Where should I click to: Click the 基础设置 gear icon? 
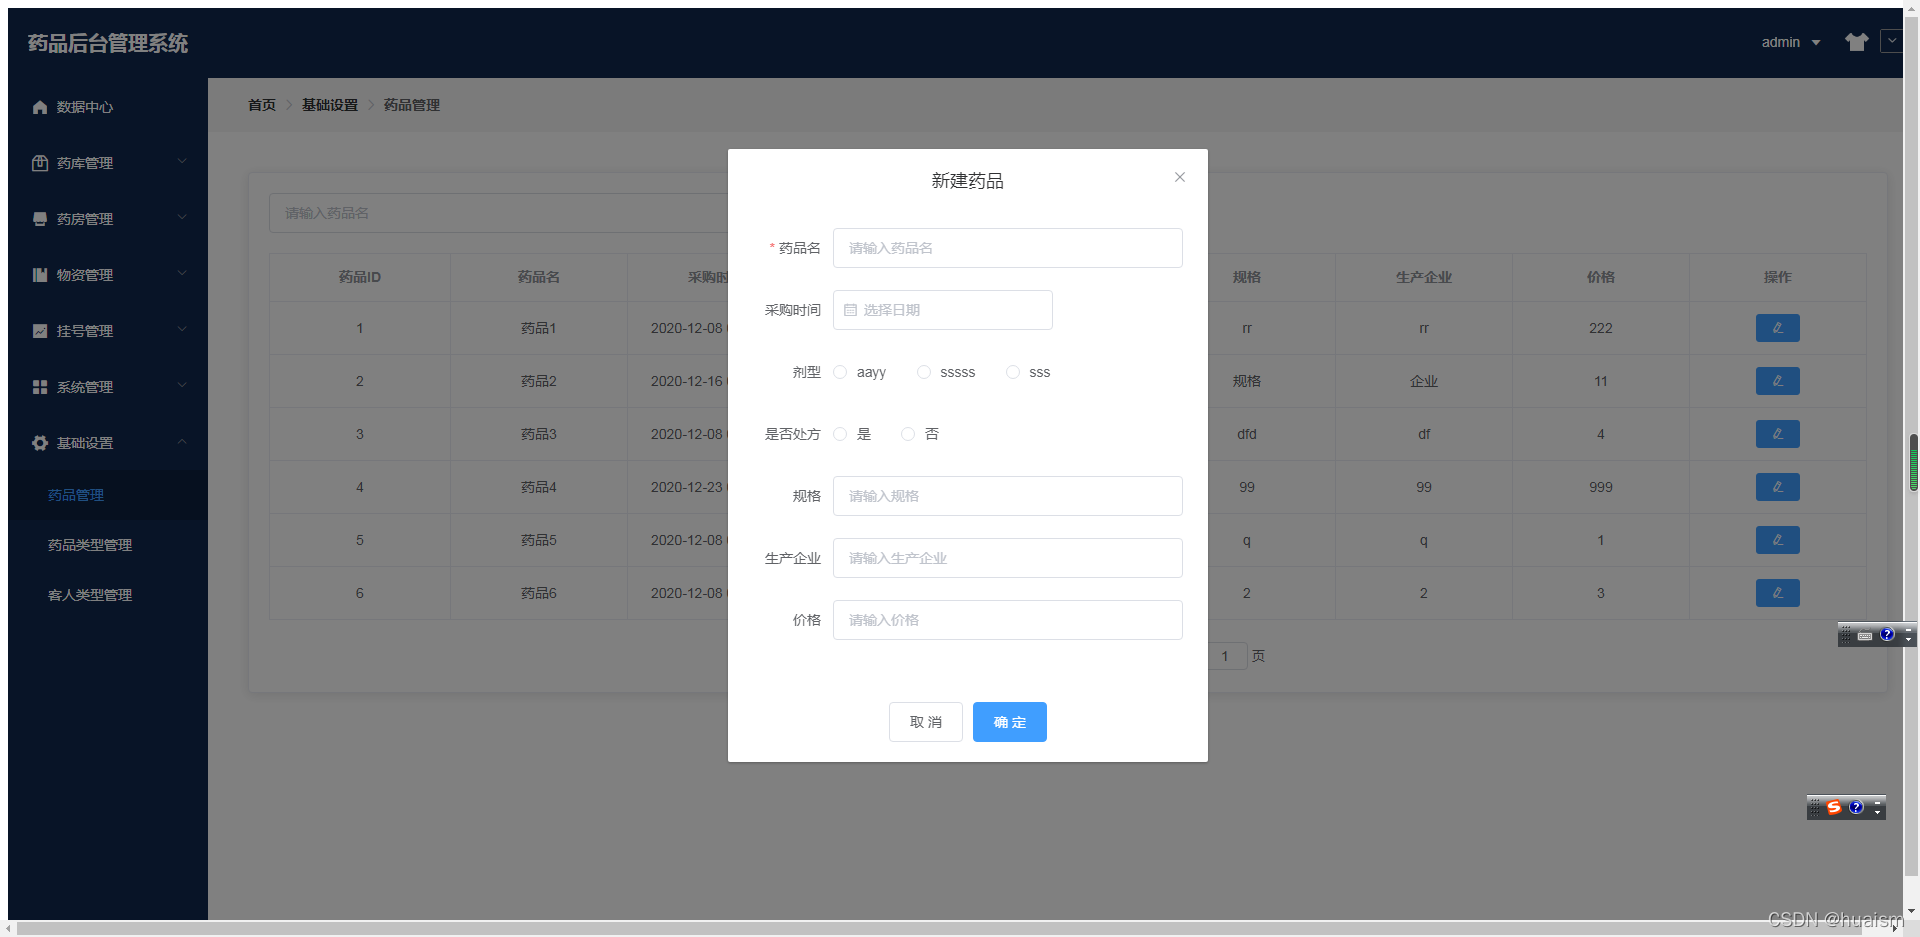[40, 443]
